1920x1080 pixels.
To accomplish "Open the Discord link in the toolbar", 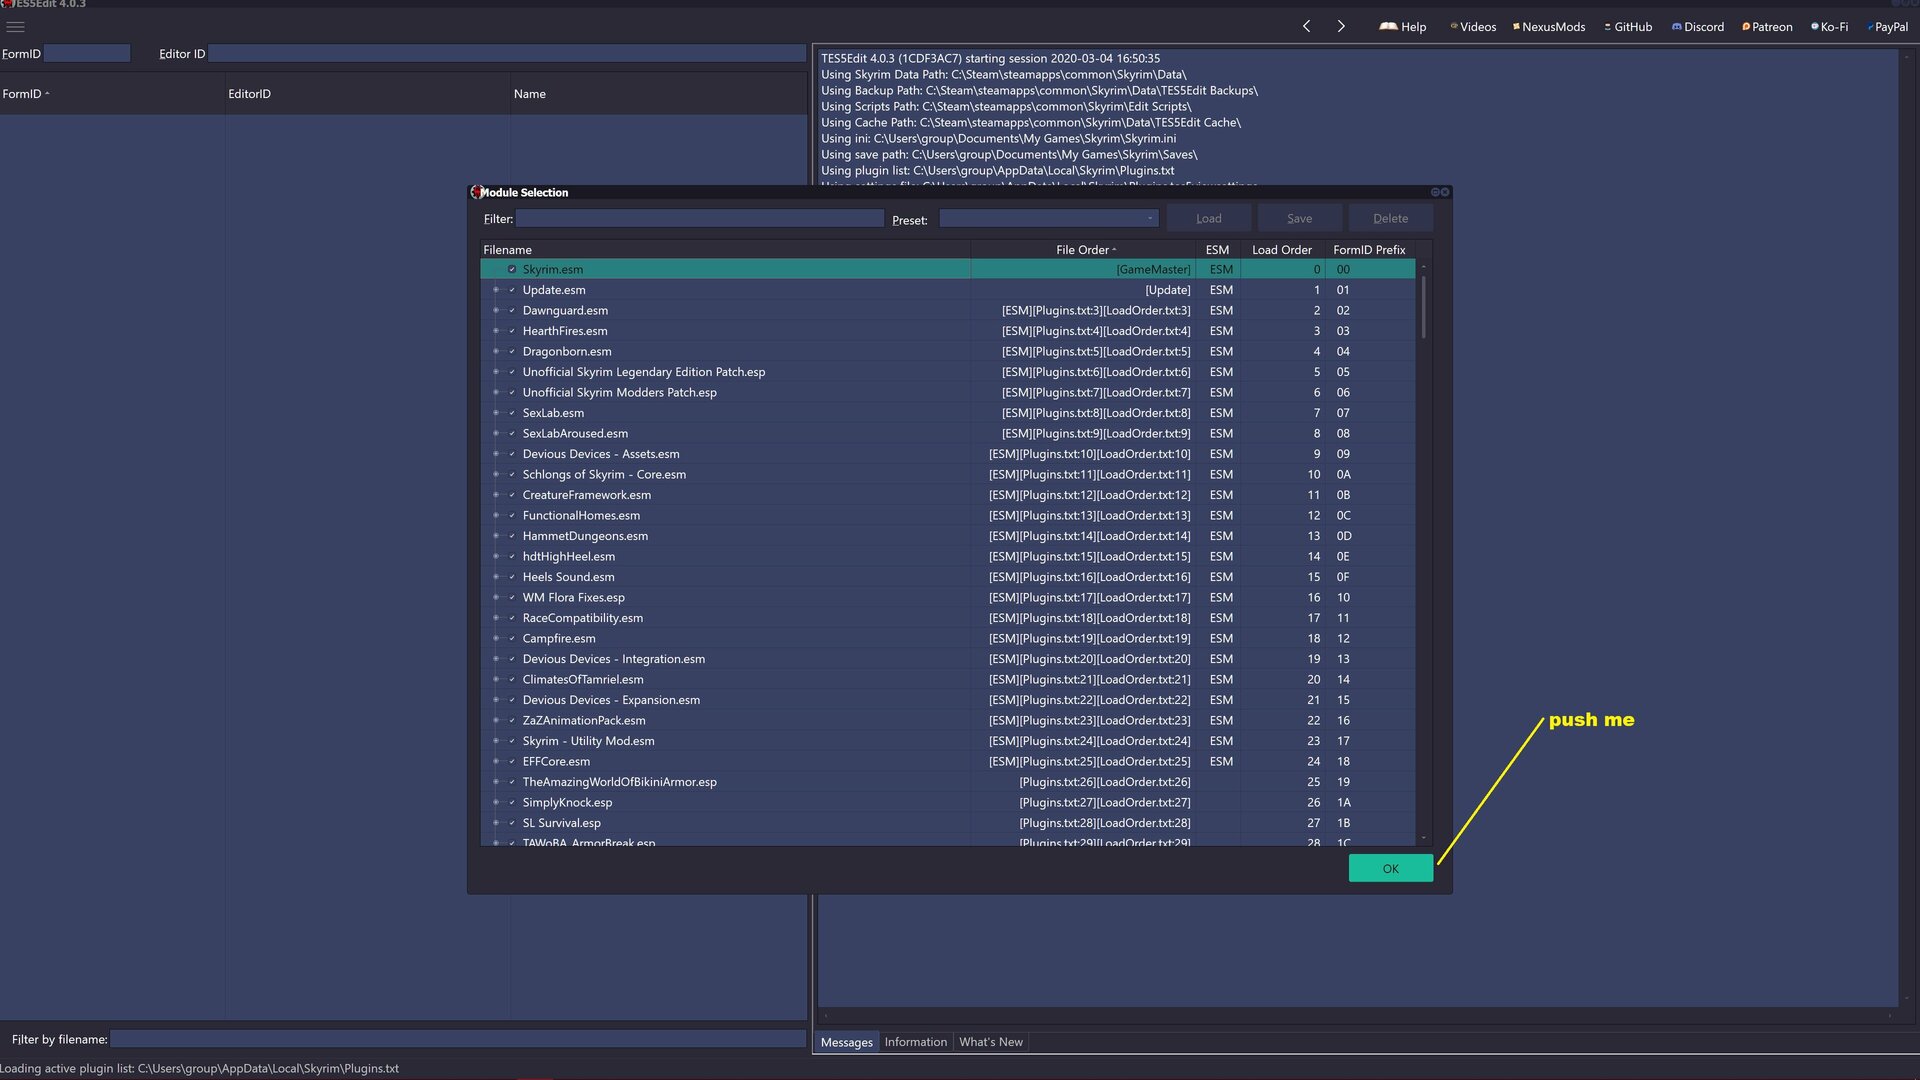I will coord(1698,27).
